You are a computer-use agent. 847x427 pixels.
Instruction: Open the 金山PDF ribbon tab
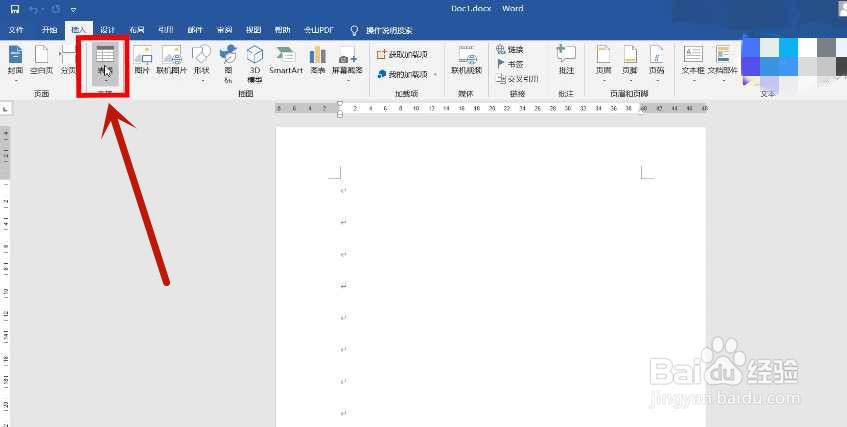(x=319, y=30)
